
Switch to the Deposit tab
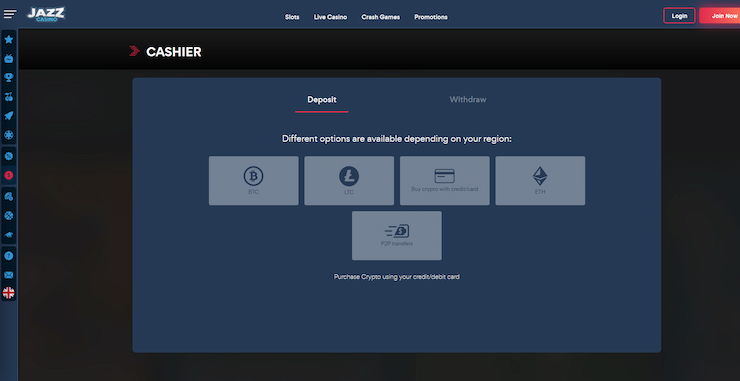coord(322,100)
